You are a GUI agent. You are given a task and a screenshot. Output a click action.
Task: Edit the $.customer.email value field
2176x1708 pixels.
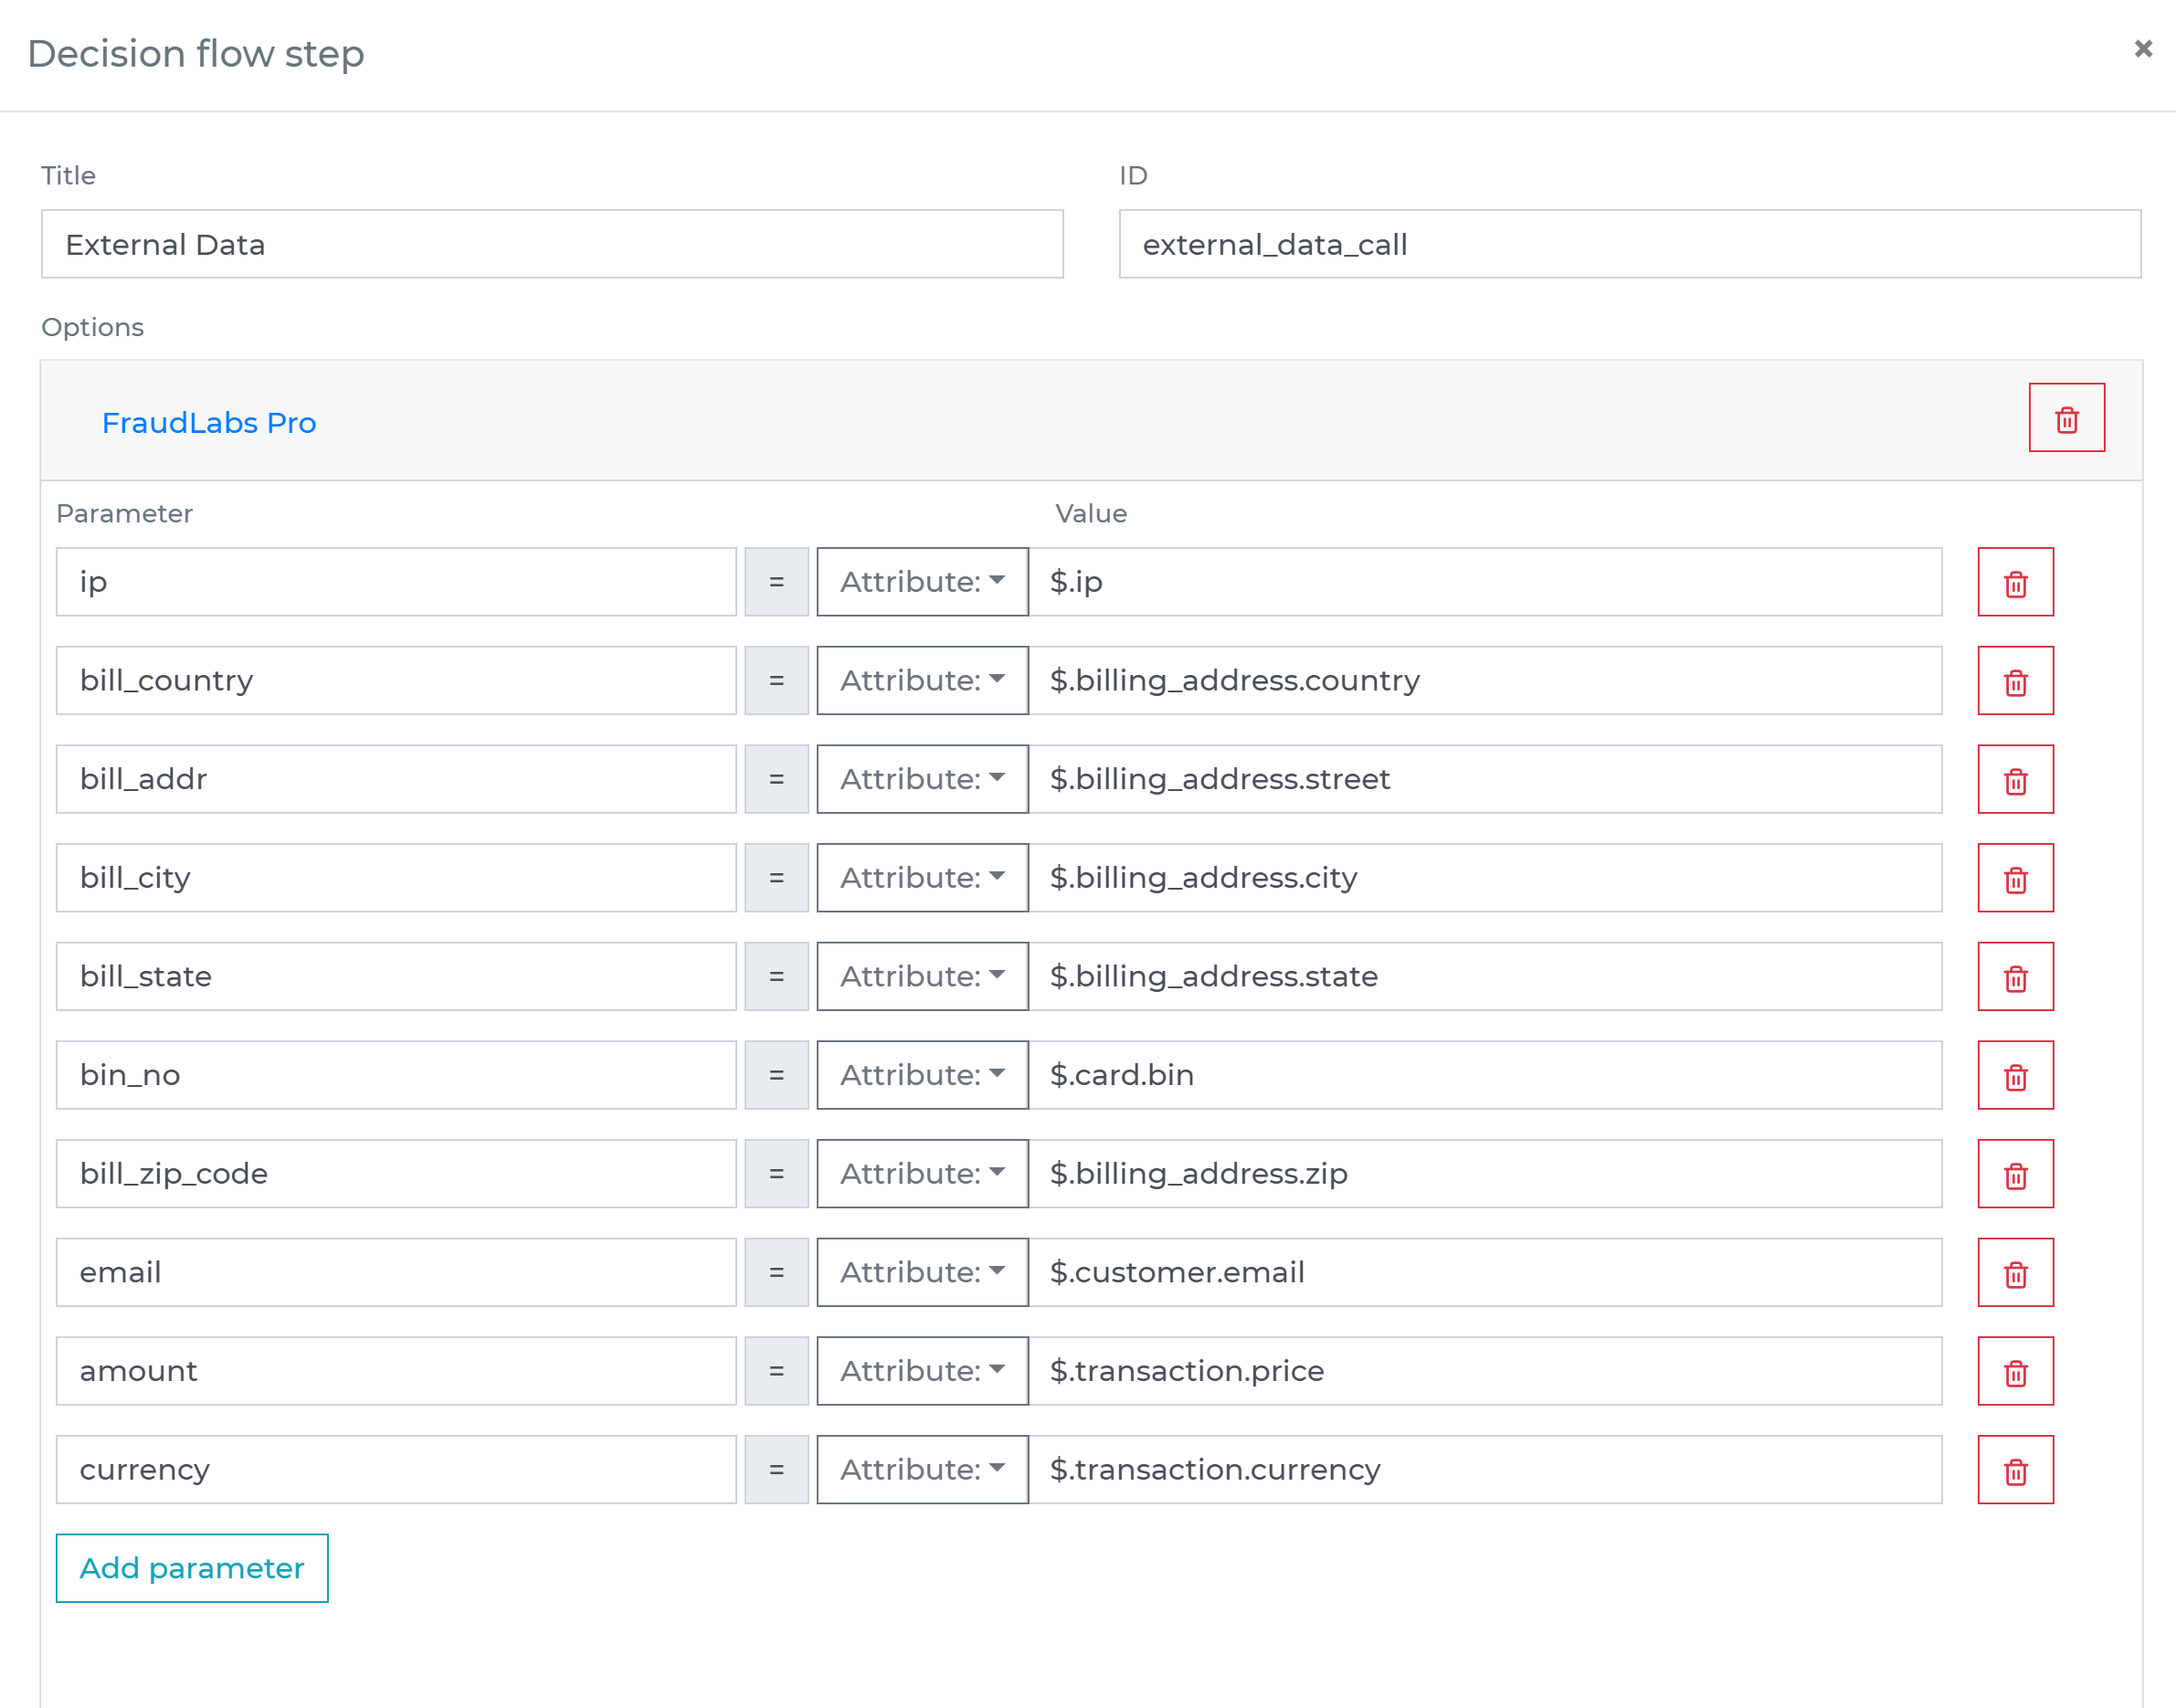pos(1485,1273)
